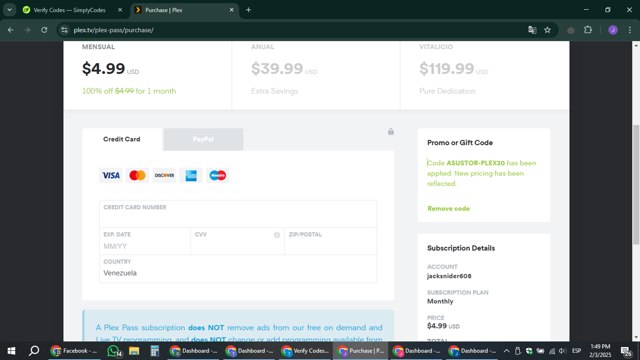The height and width of the screenshot is (360, 640).
Task: Open Windows Start menu
Action: coord(11,351)
